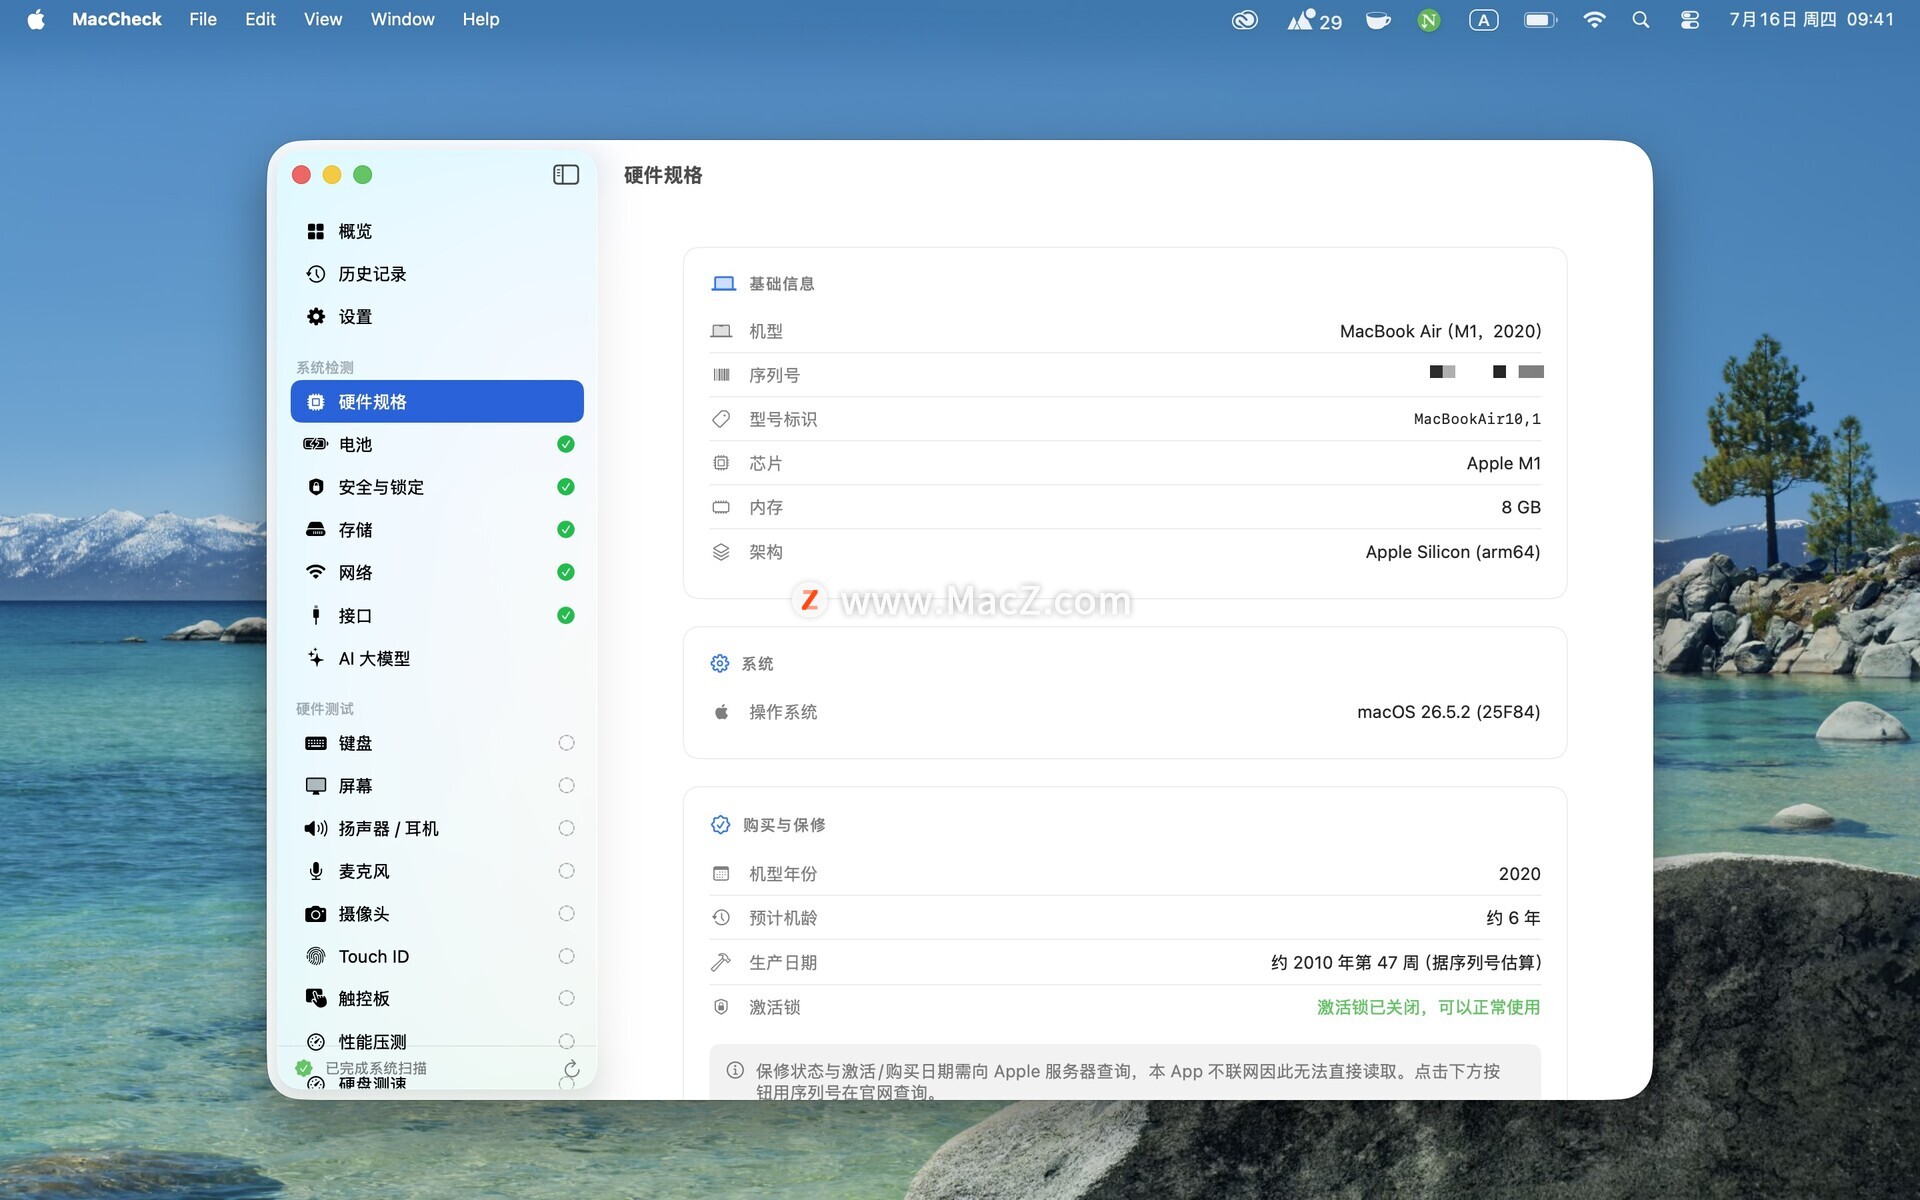Open the 麦克风 microphone test

(437, 871)
